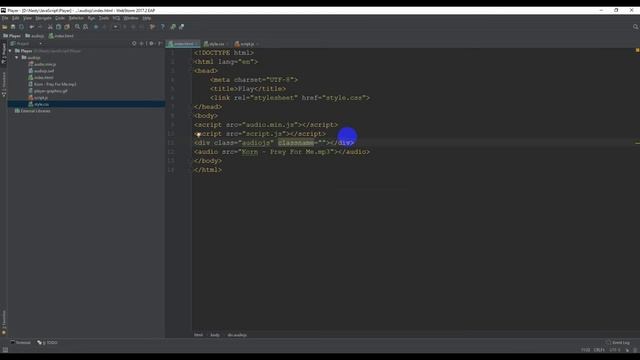Toggle the Favorites side tool window button
Viewport: 640px width, 360px height.
[x=4, y=322]
